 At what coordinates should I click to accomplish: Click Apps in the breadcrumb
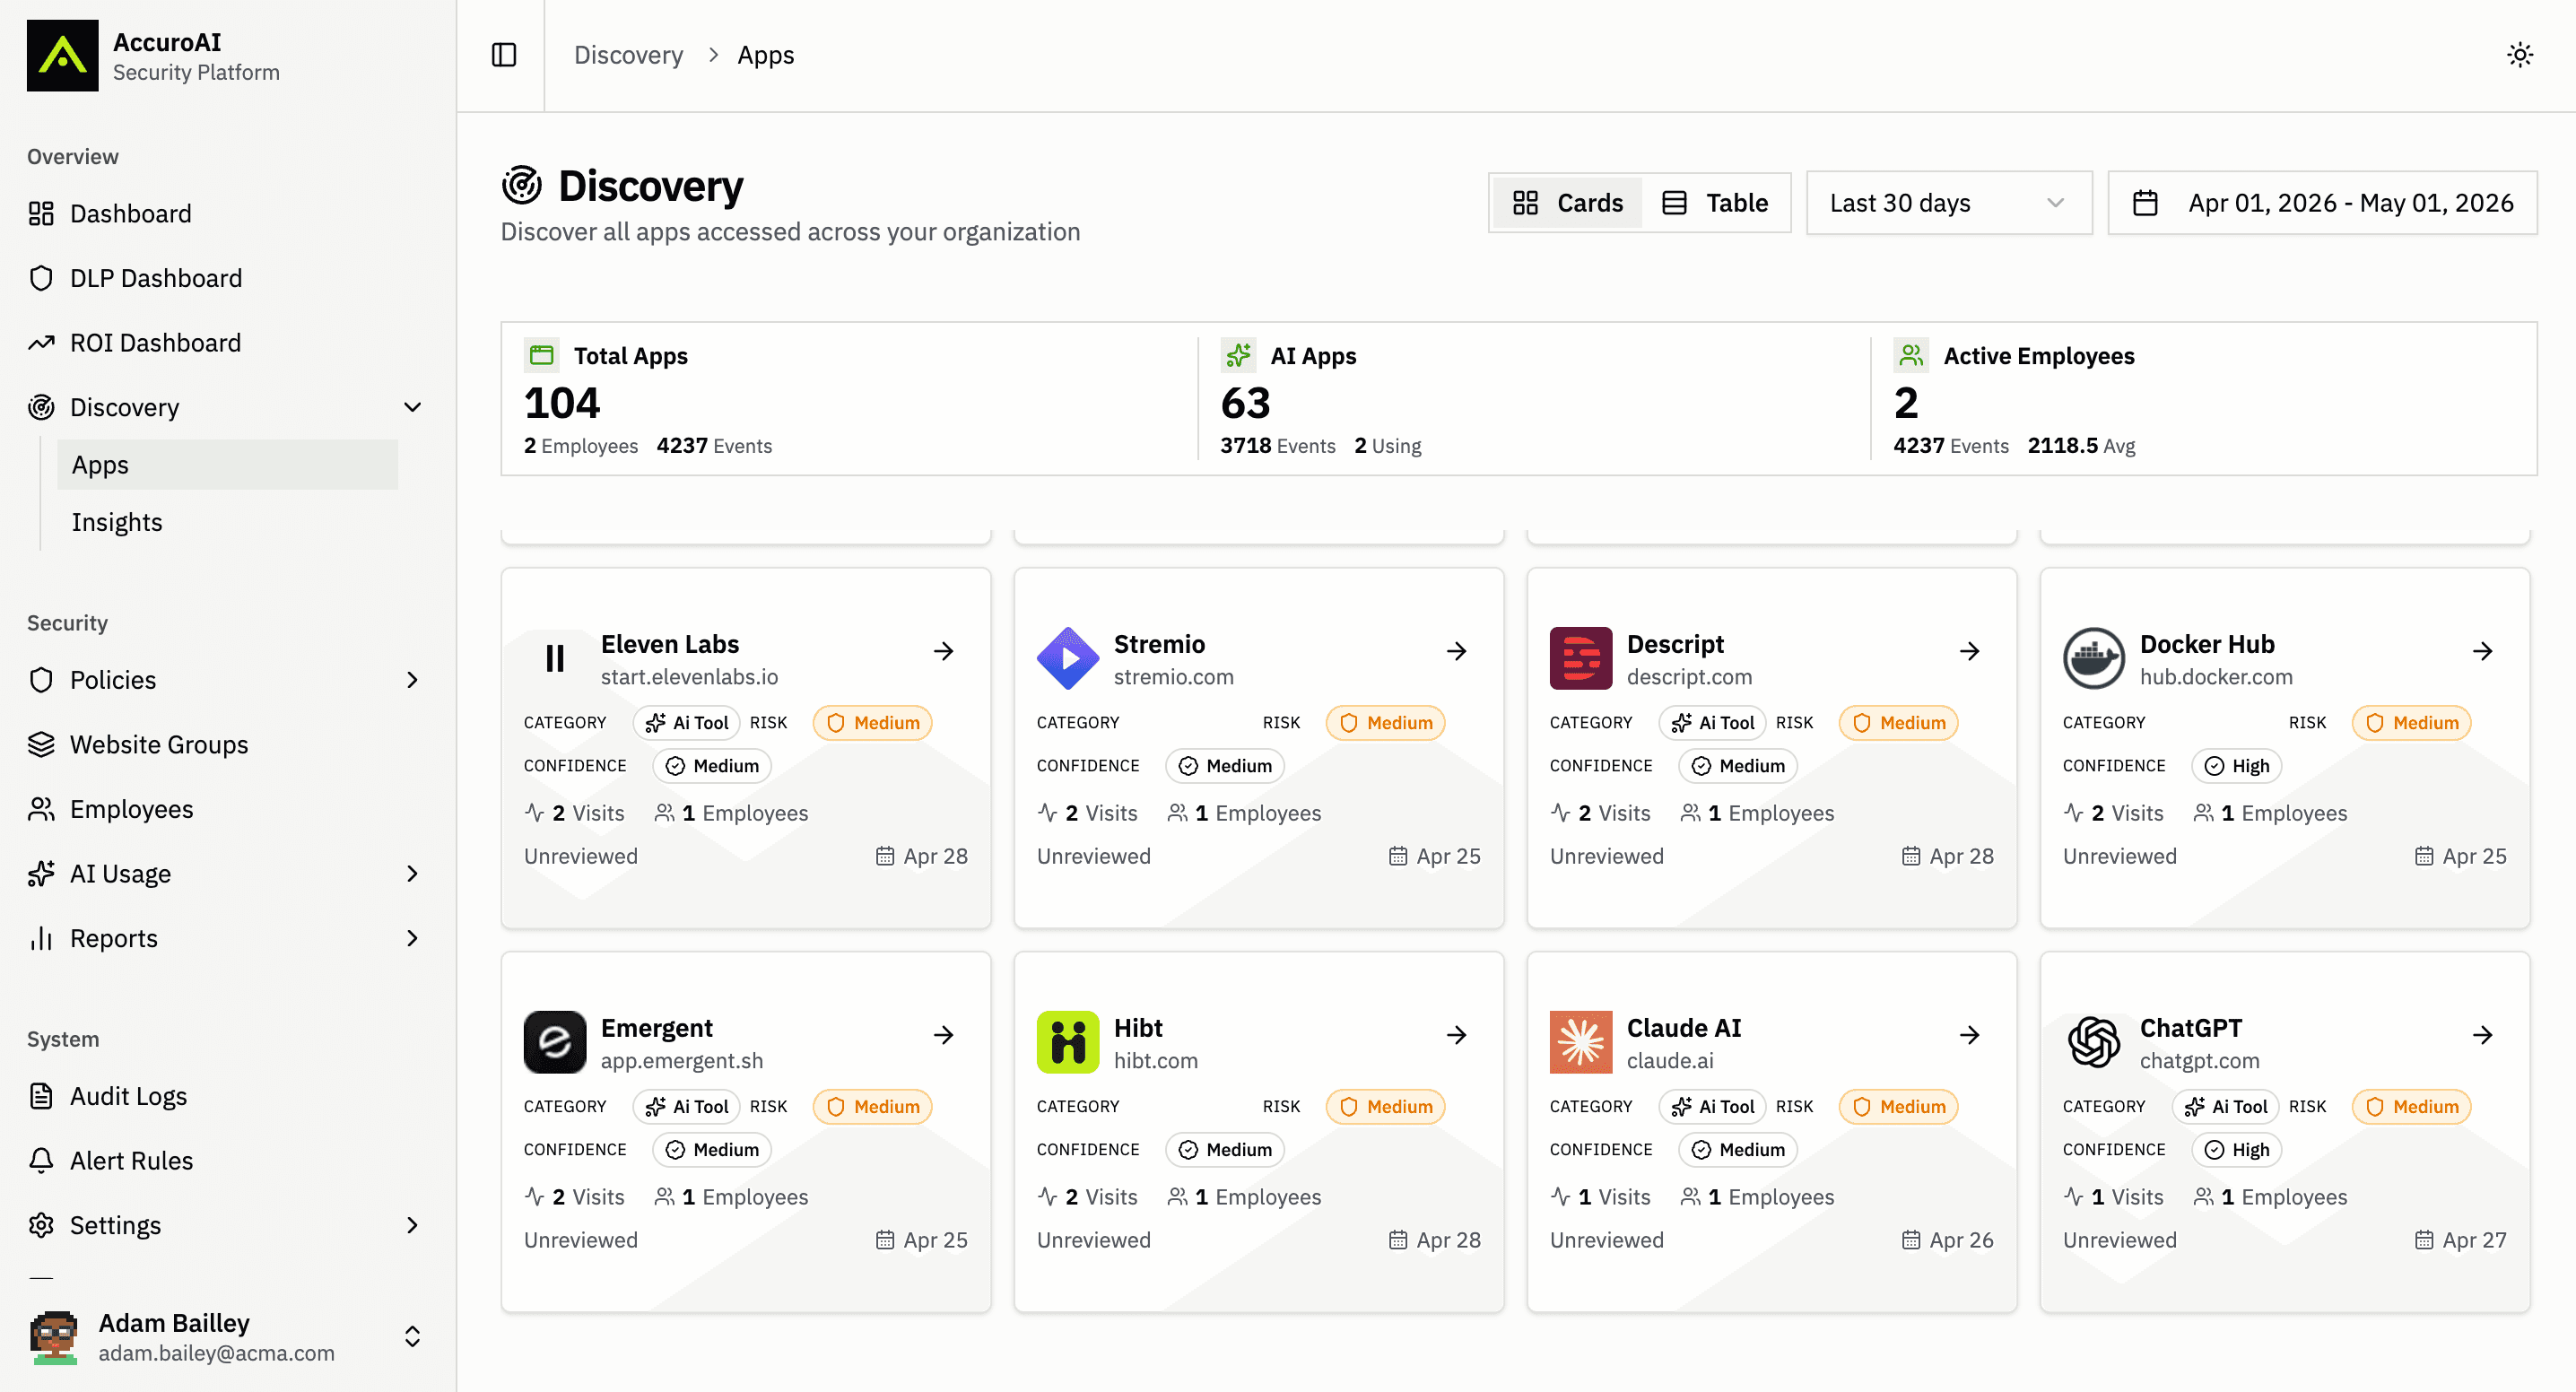coord(765,55)
